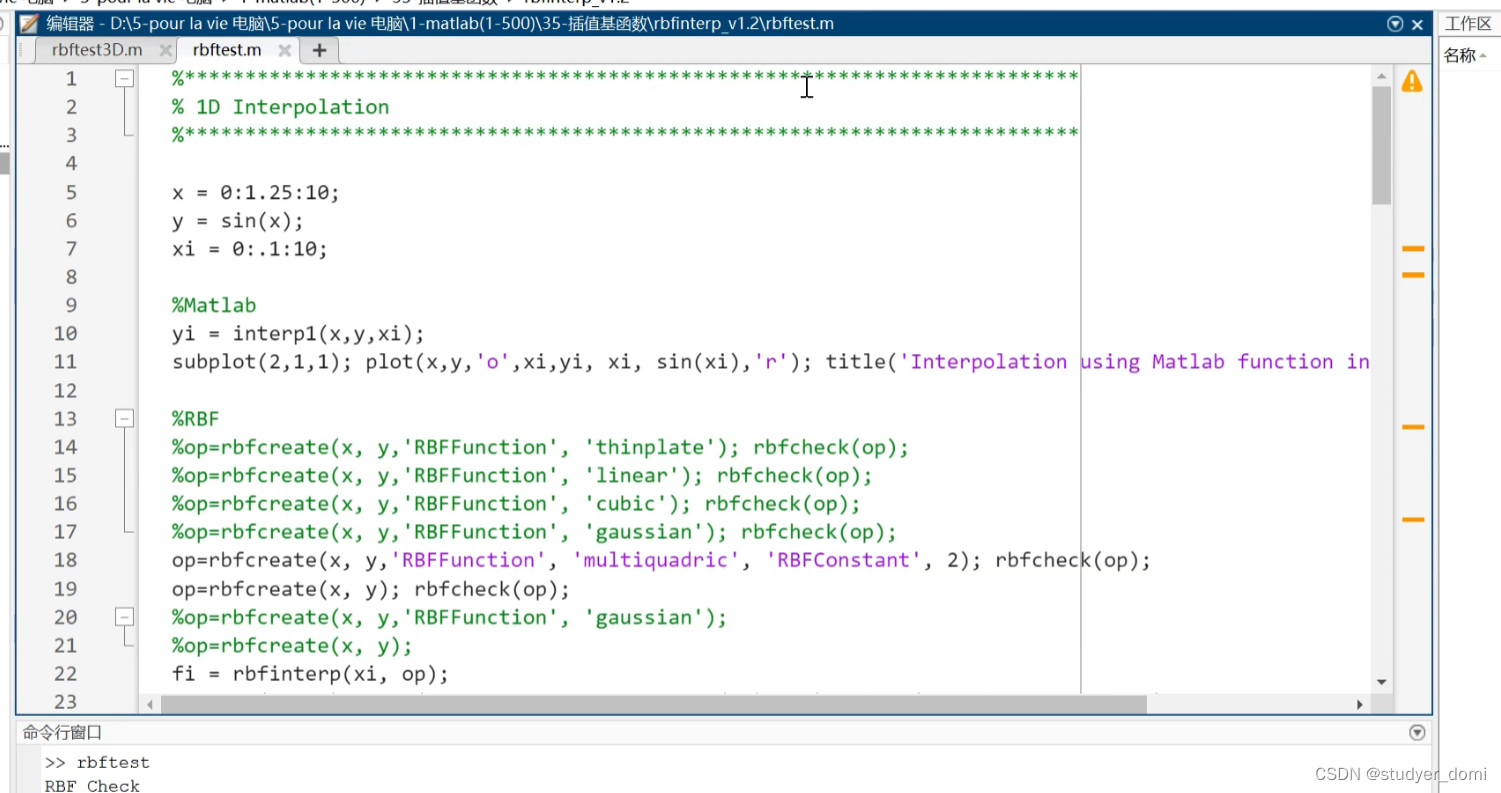Collapse the code section at line 1
This screenshot has width=1501, height=793.
[124, 78]
